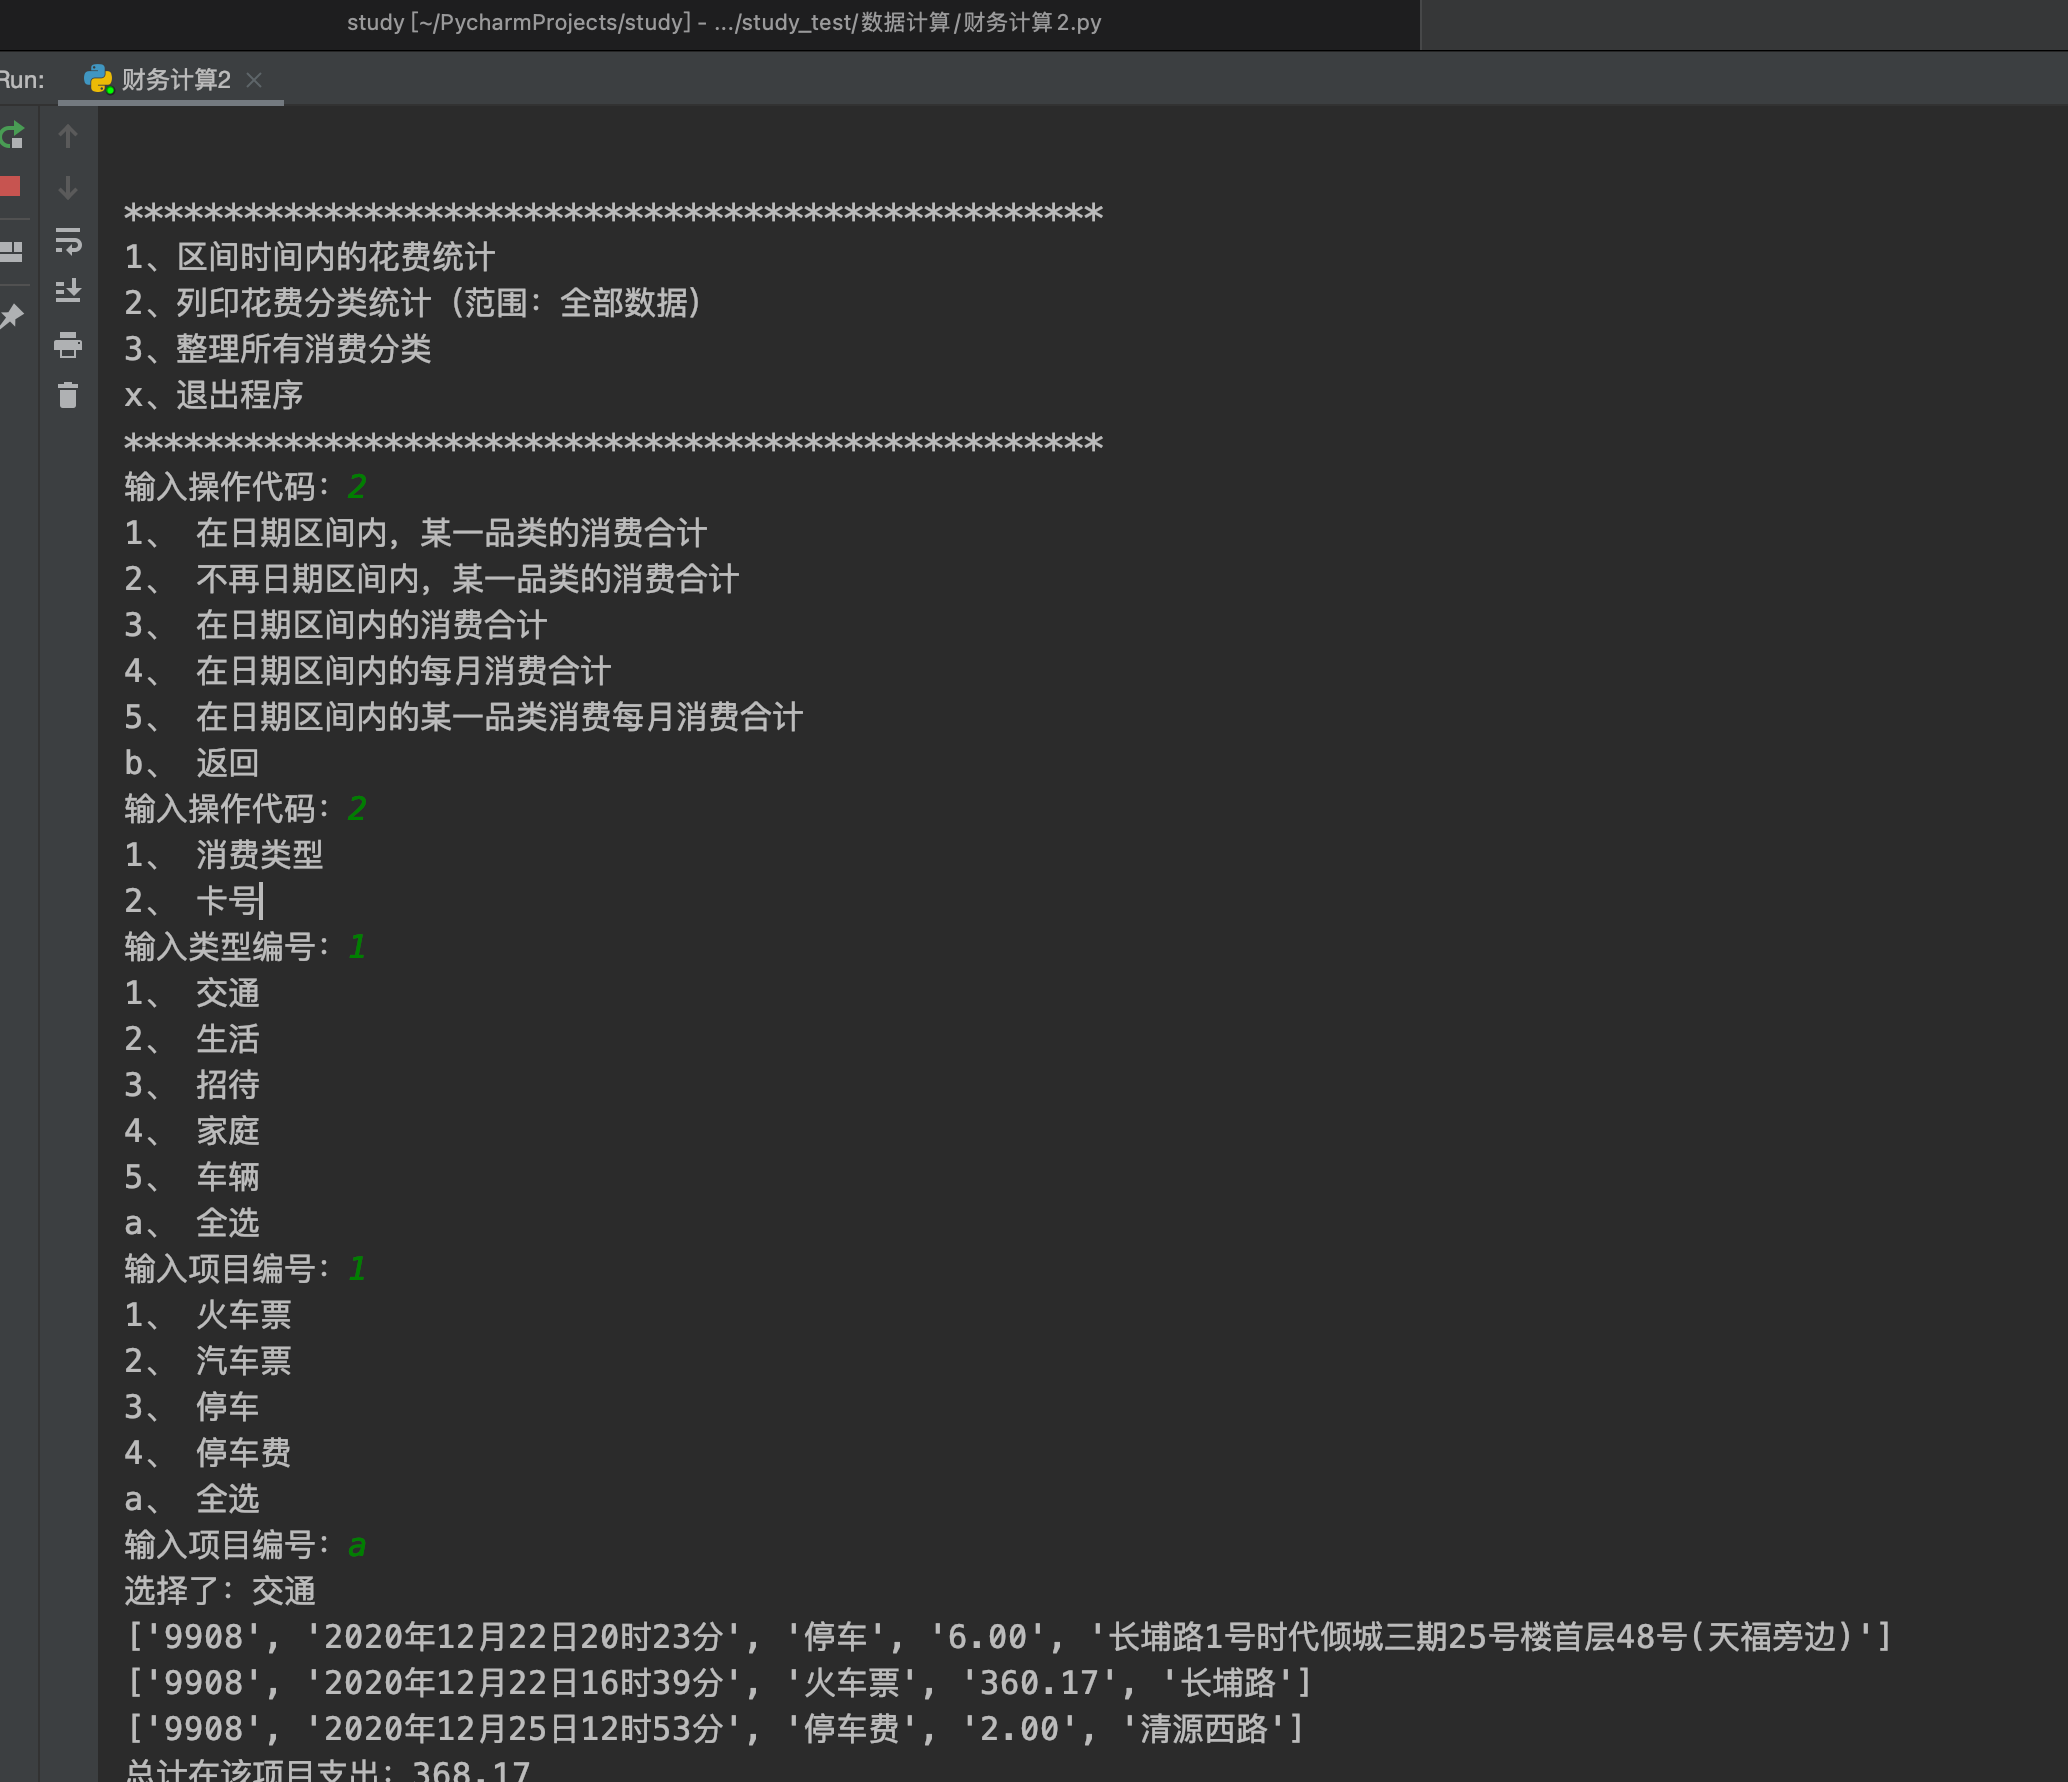This screenshot has height=1782, width=2068.
Task: Click record line containing '长埔路1号时代倾城三期'
Action: click(1008, 1637)
